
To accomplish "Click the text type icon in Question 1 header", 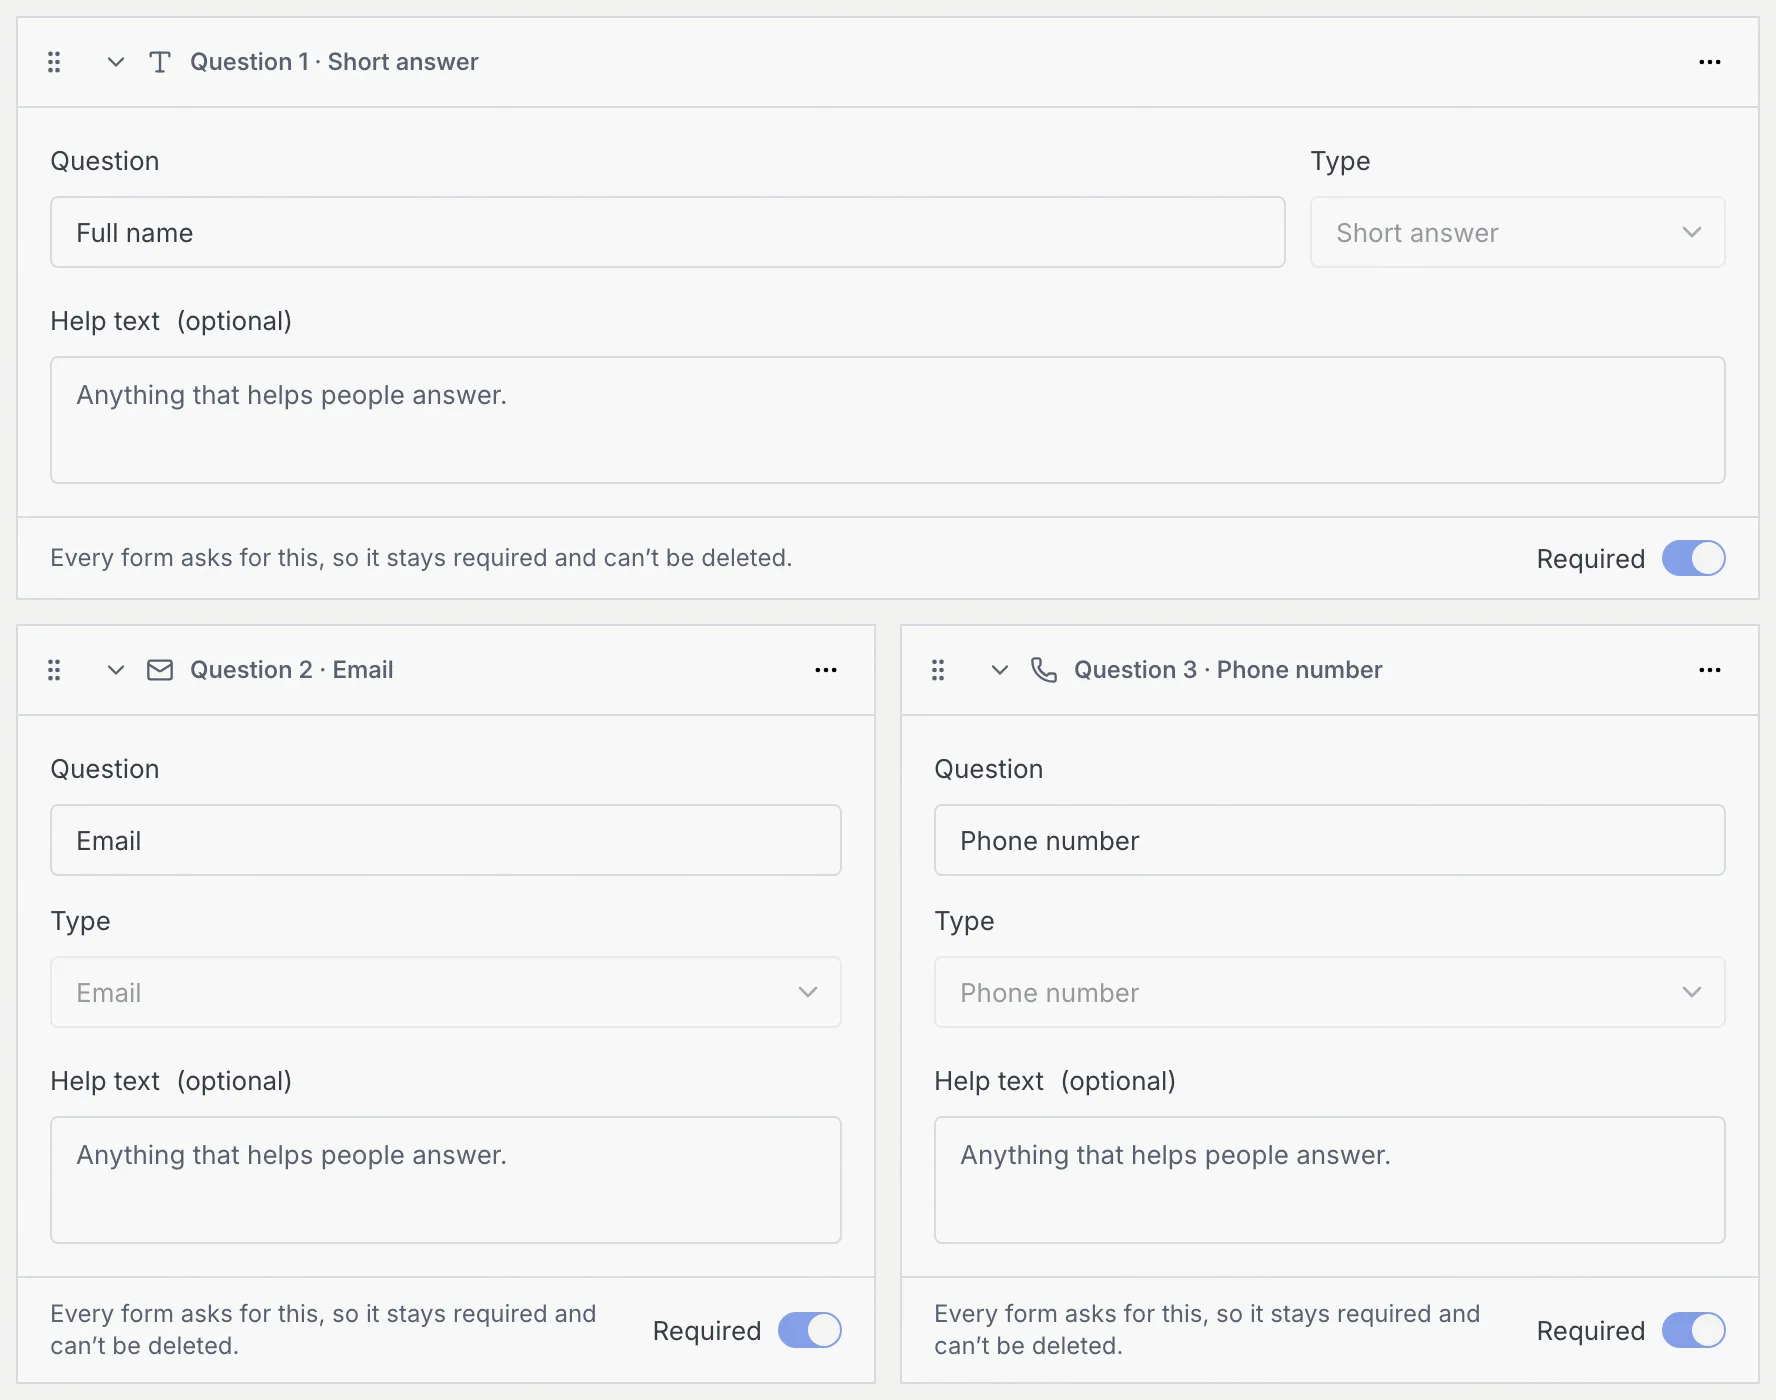I will 160,62.
